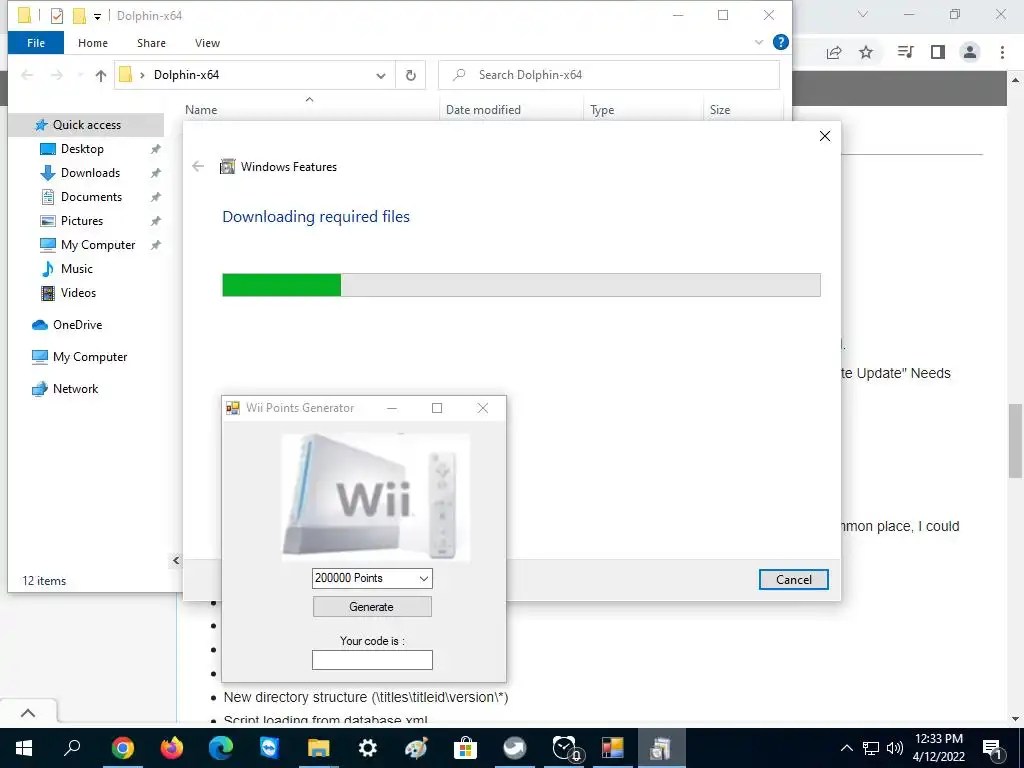Click the Your code output field

coord(372,660)
